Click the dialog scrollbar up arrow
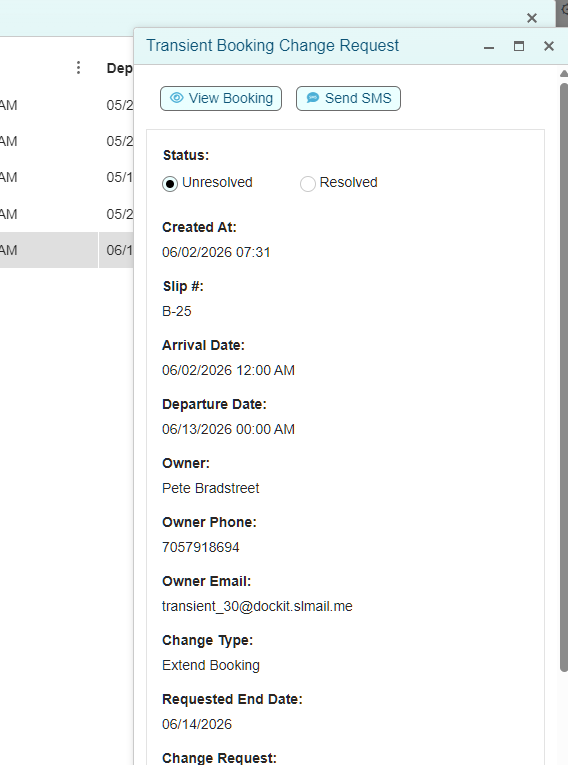 point(564,74)
